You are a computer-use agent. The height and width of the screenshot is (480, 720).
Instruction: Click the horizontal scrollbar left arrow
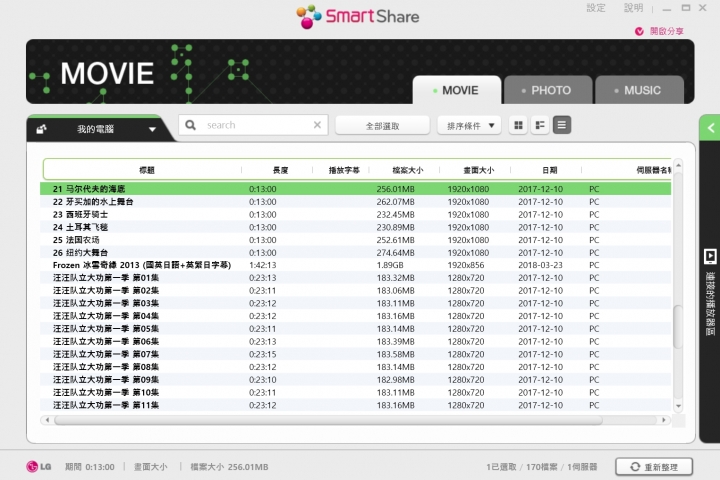click(47, 420)
